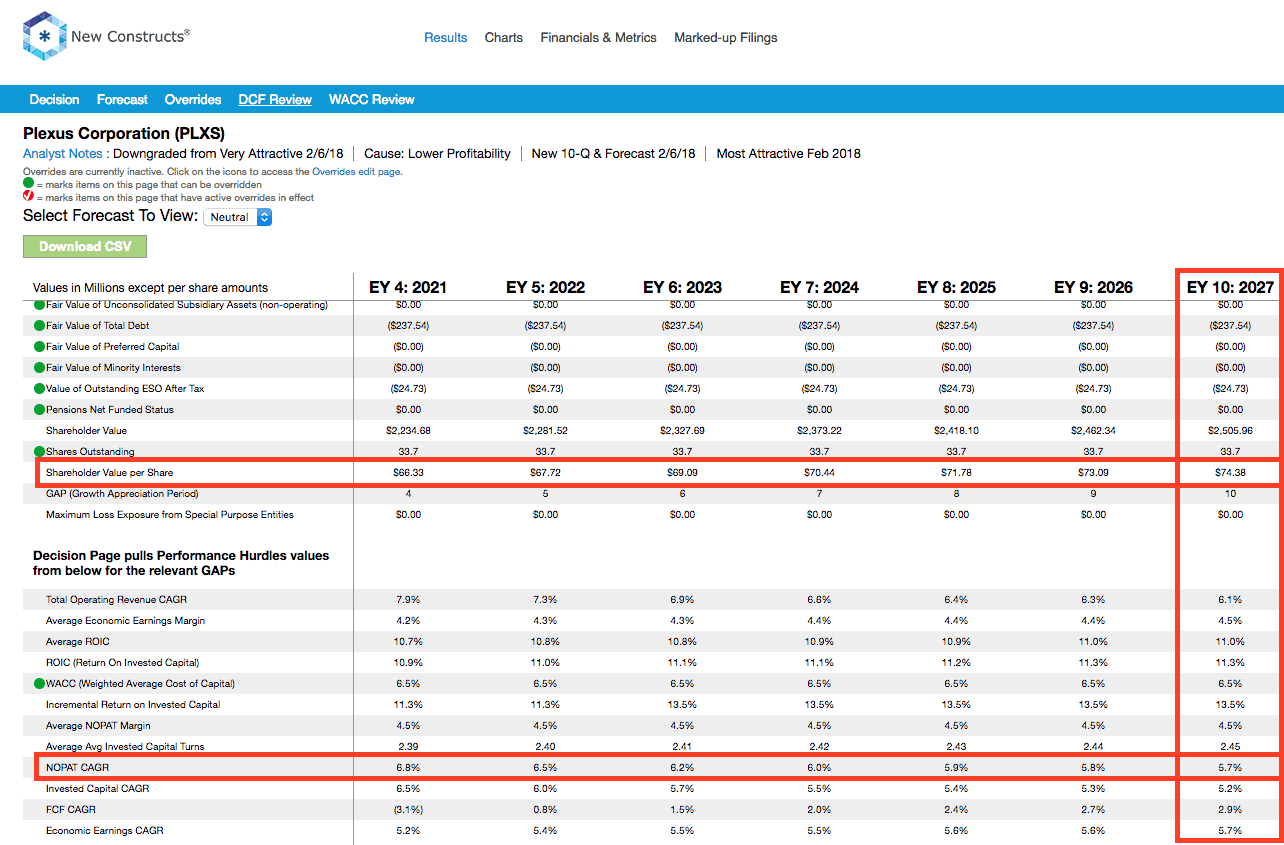Click the EY 8: 2025 column header
The height and width of the screenshot is (845, 1284).
point(956,287)
